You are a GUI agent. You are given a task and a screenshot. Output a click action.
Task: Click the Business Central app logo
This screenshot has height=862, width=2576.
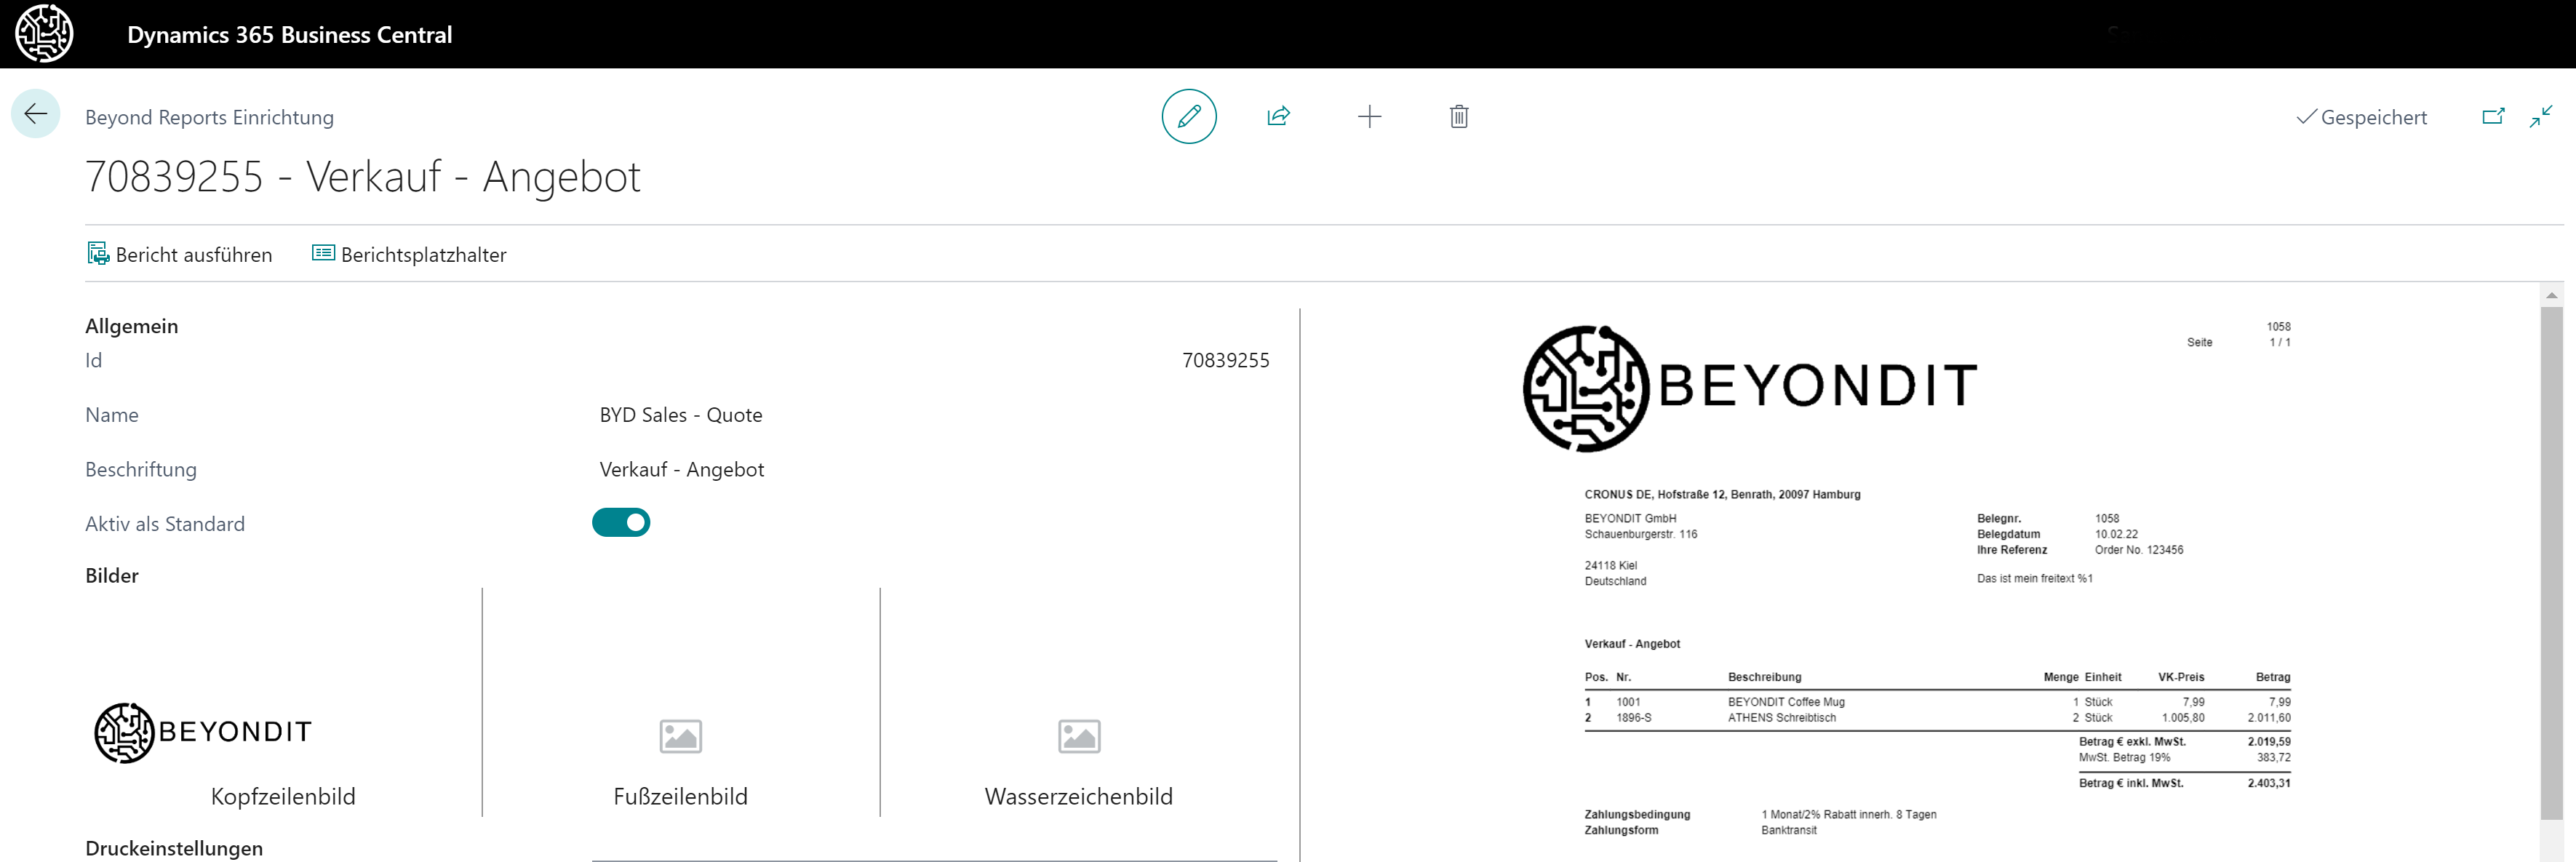click(44, 33)
